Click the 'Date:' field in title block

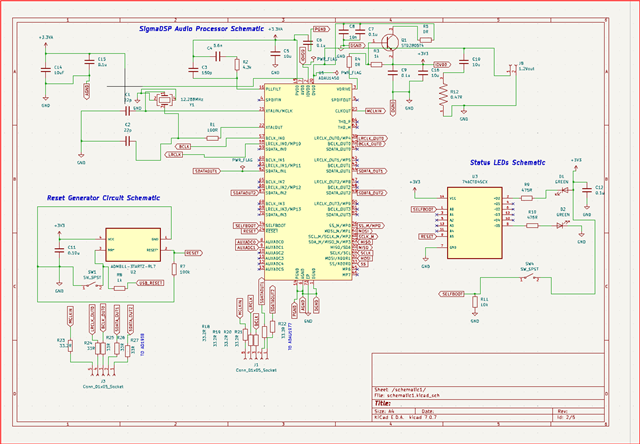(427, 412)
